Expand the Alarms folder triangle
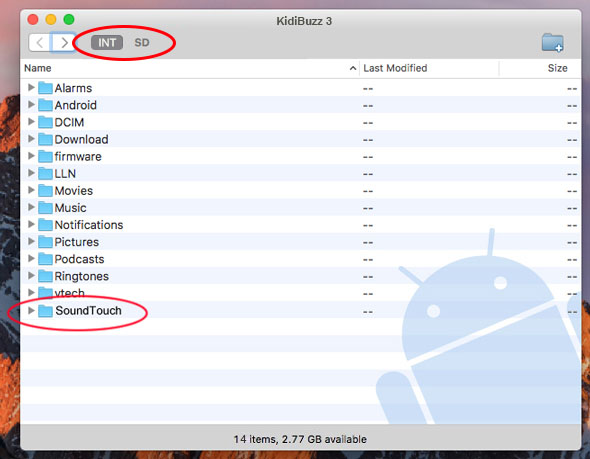The image size is (590, 459). point(31,88)
